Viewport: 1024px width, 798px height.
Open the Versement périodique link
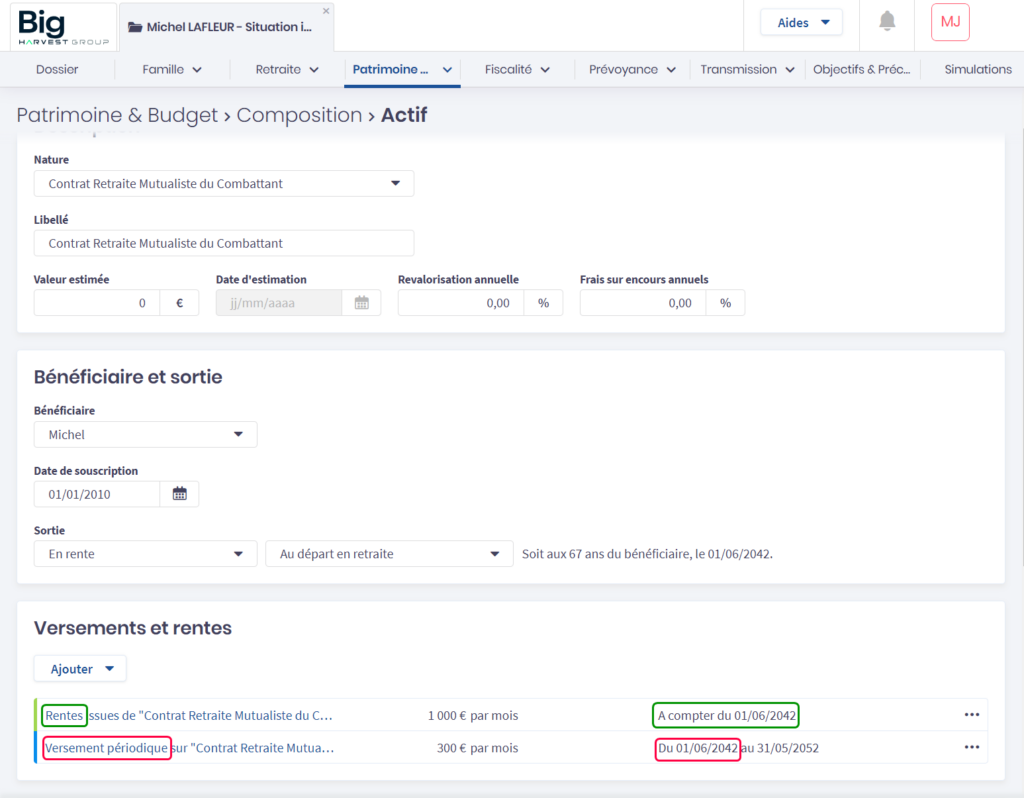pos(107,748)
